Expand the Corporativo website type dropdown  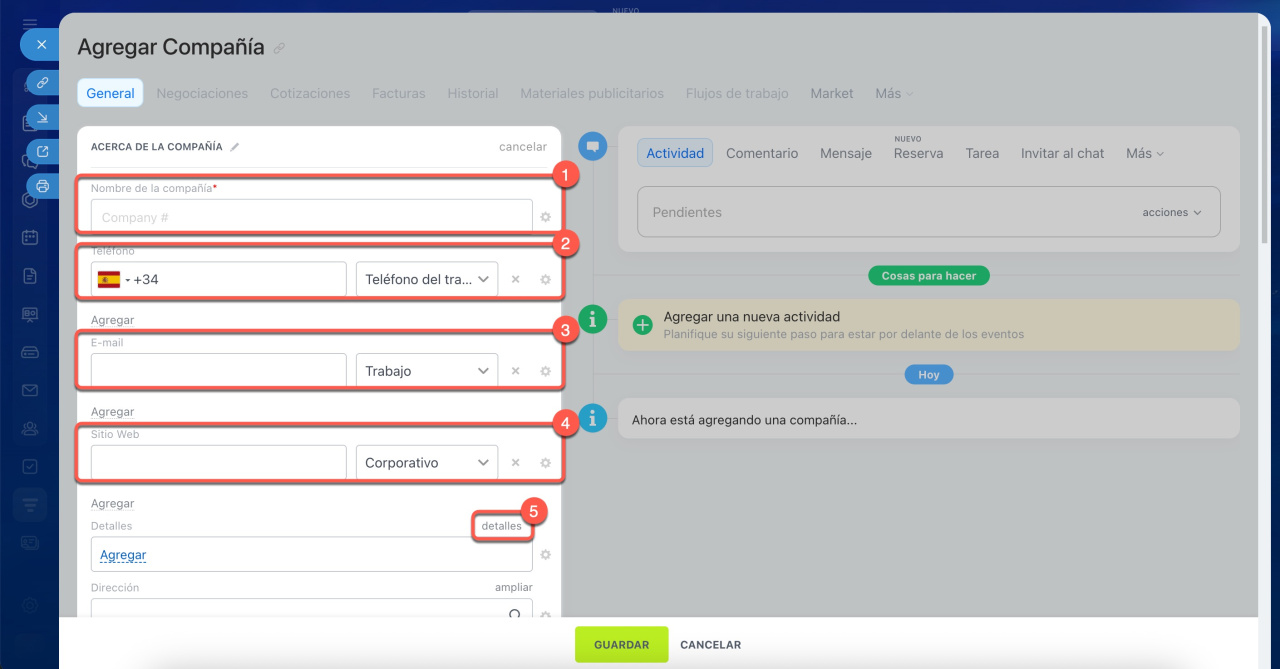(427, 463)
